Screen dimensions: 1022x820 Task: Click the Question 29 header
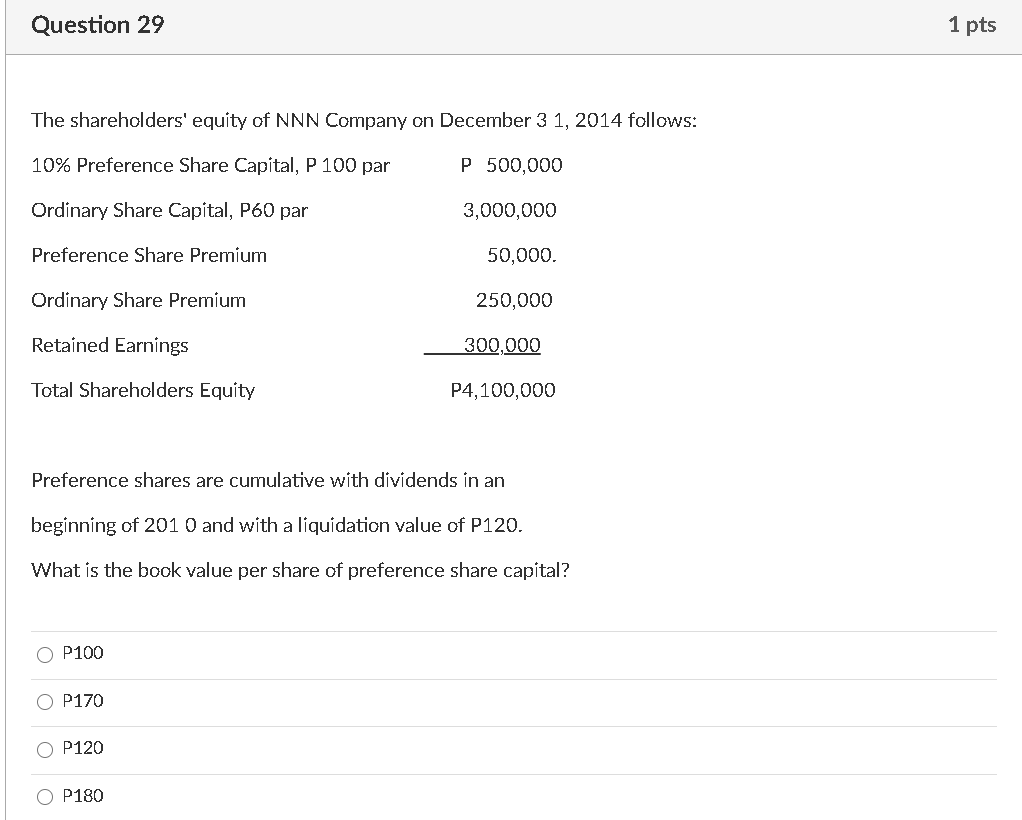[97, 25]
